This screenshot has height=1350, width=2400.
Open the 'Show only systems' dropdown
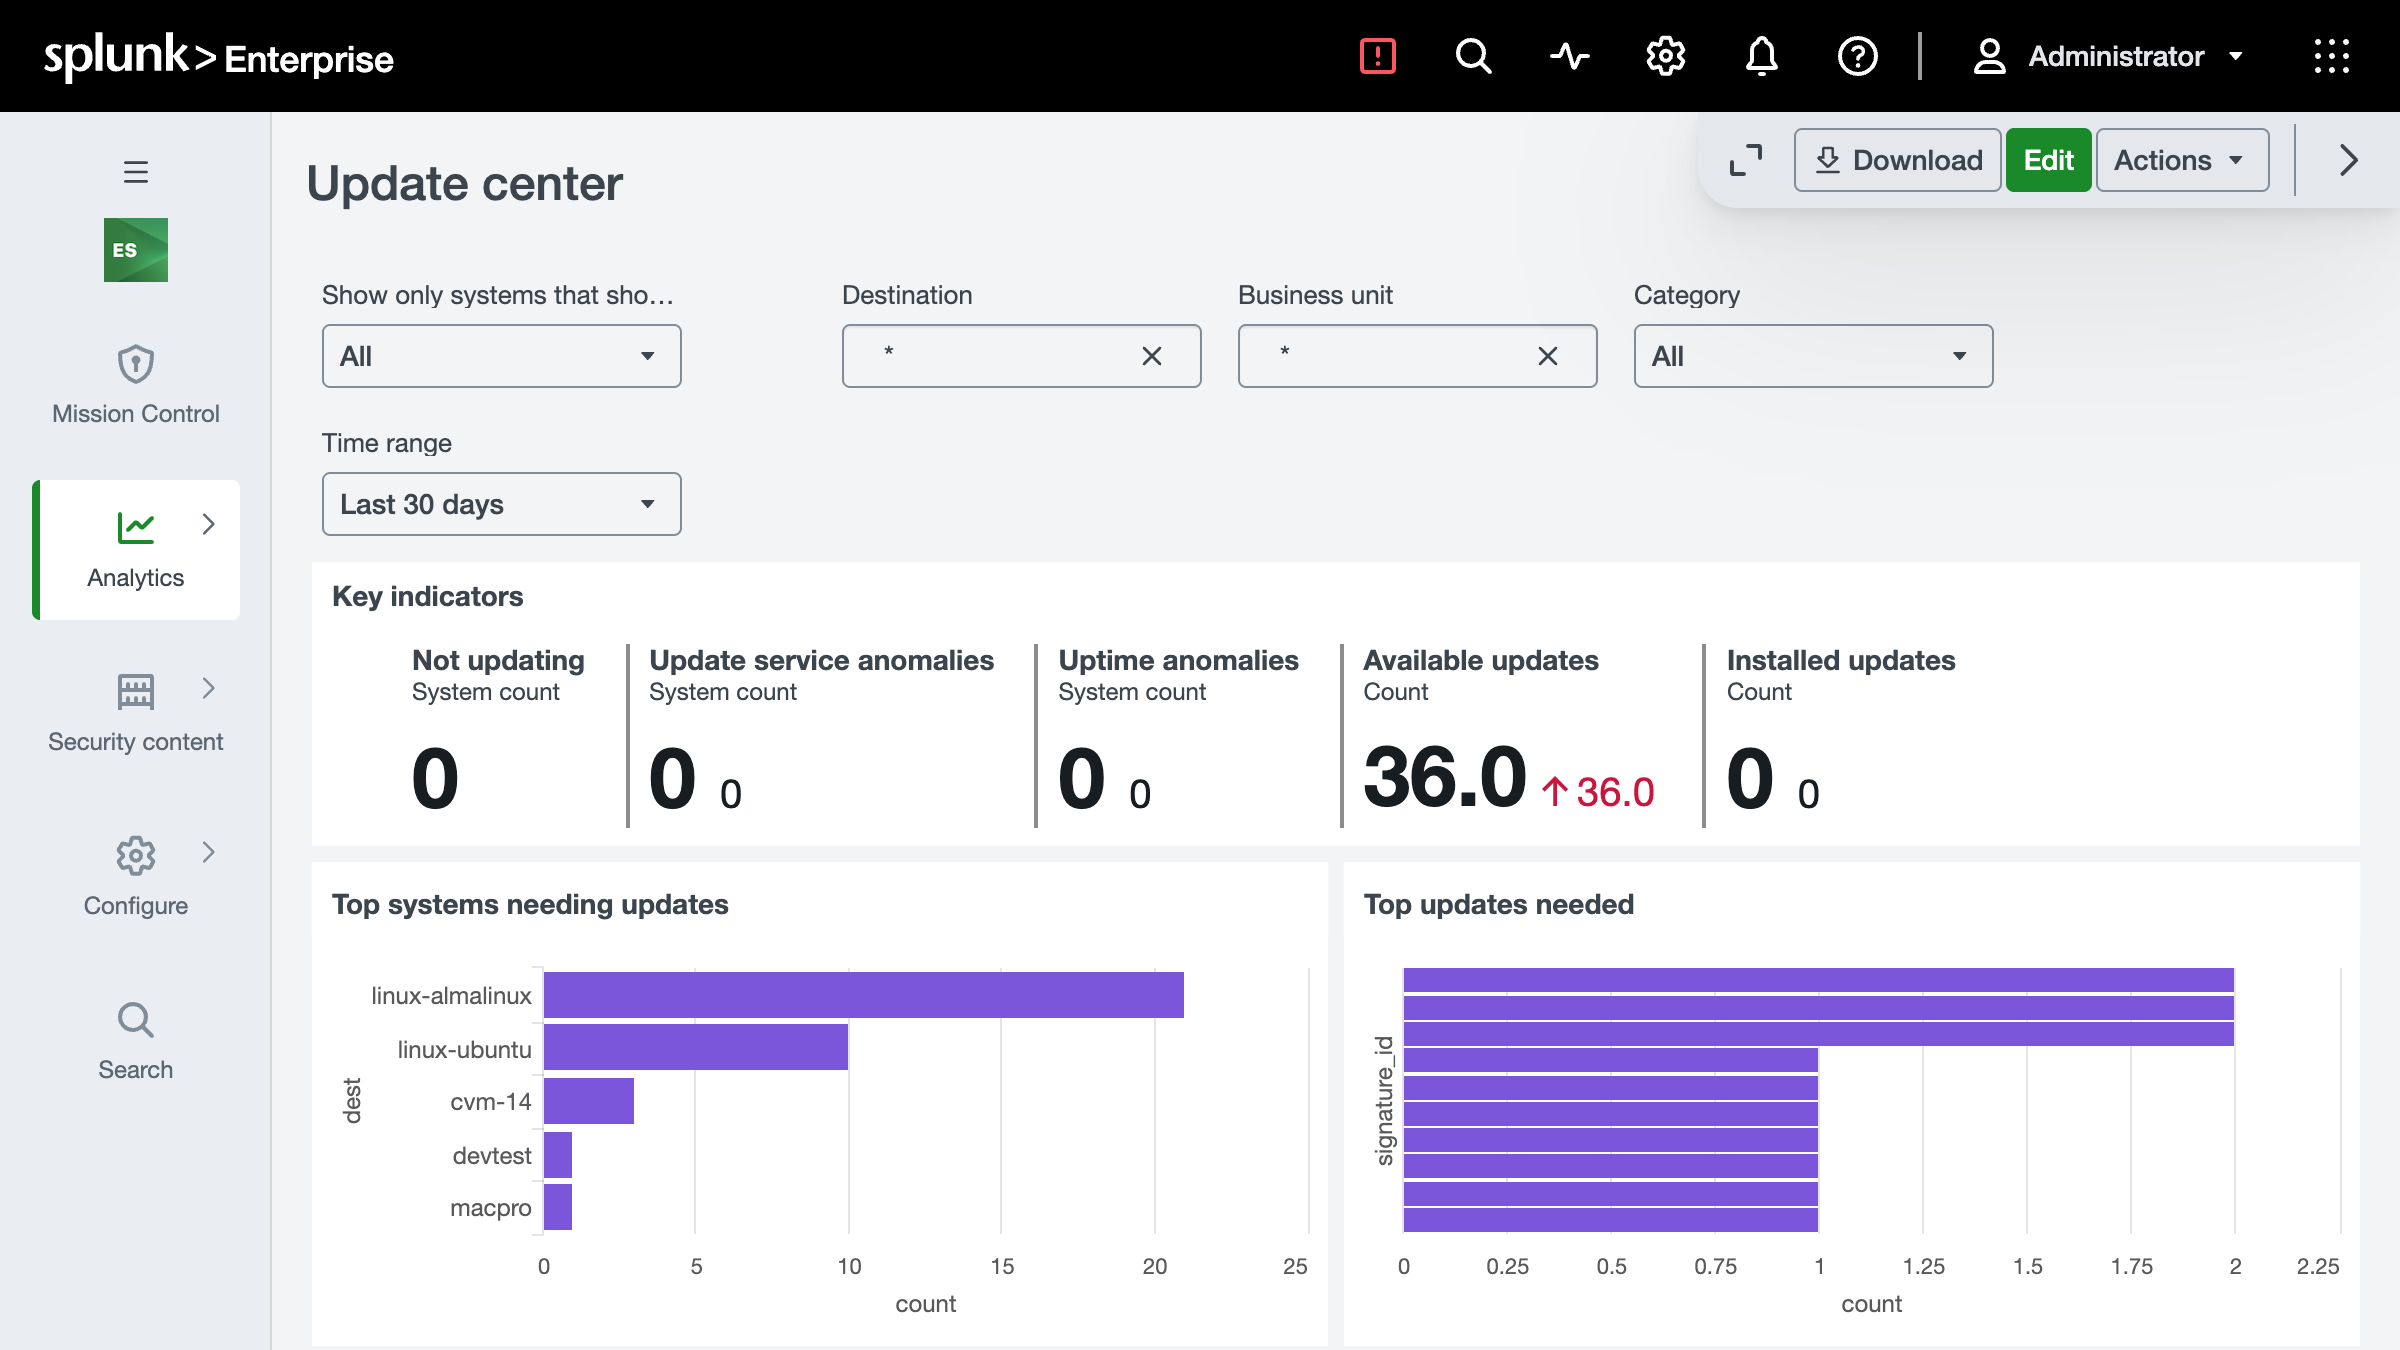502,356
